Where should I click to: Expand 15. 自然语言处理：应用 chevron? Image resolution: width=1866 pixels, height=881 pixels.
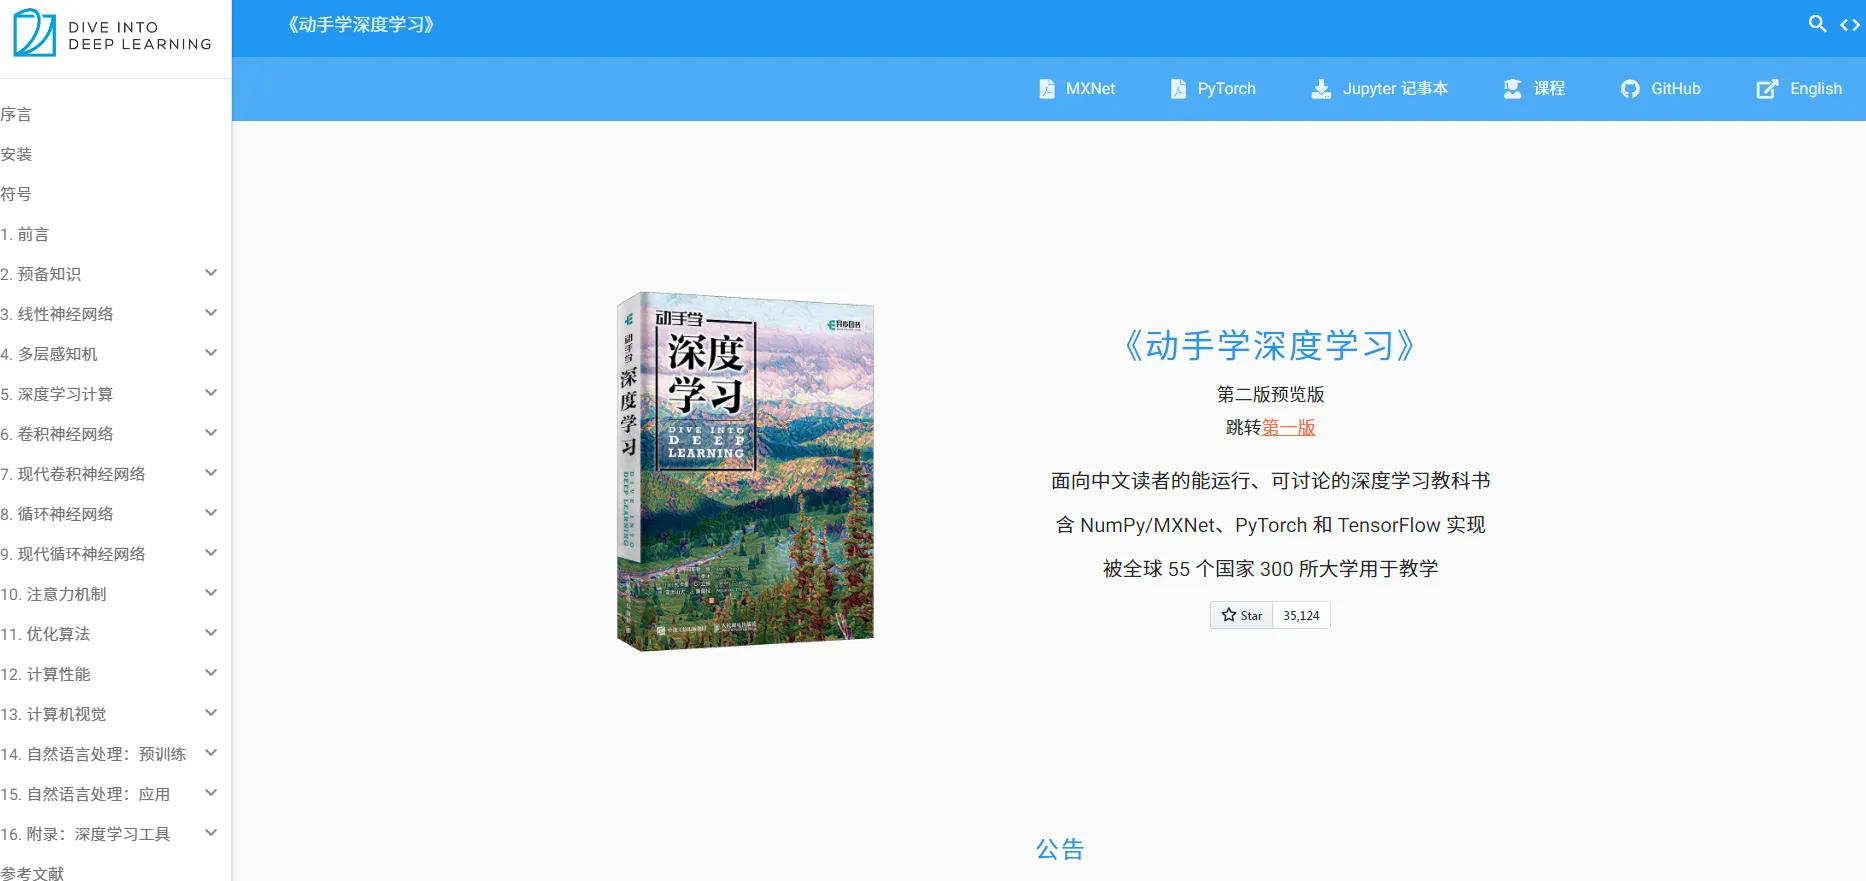[x=211, y=793]
